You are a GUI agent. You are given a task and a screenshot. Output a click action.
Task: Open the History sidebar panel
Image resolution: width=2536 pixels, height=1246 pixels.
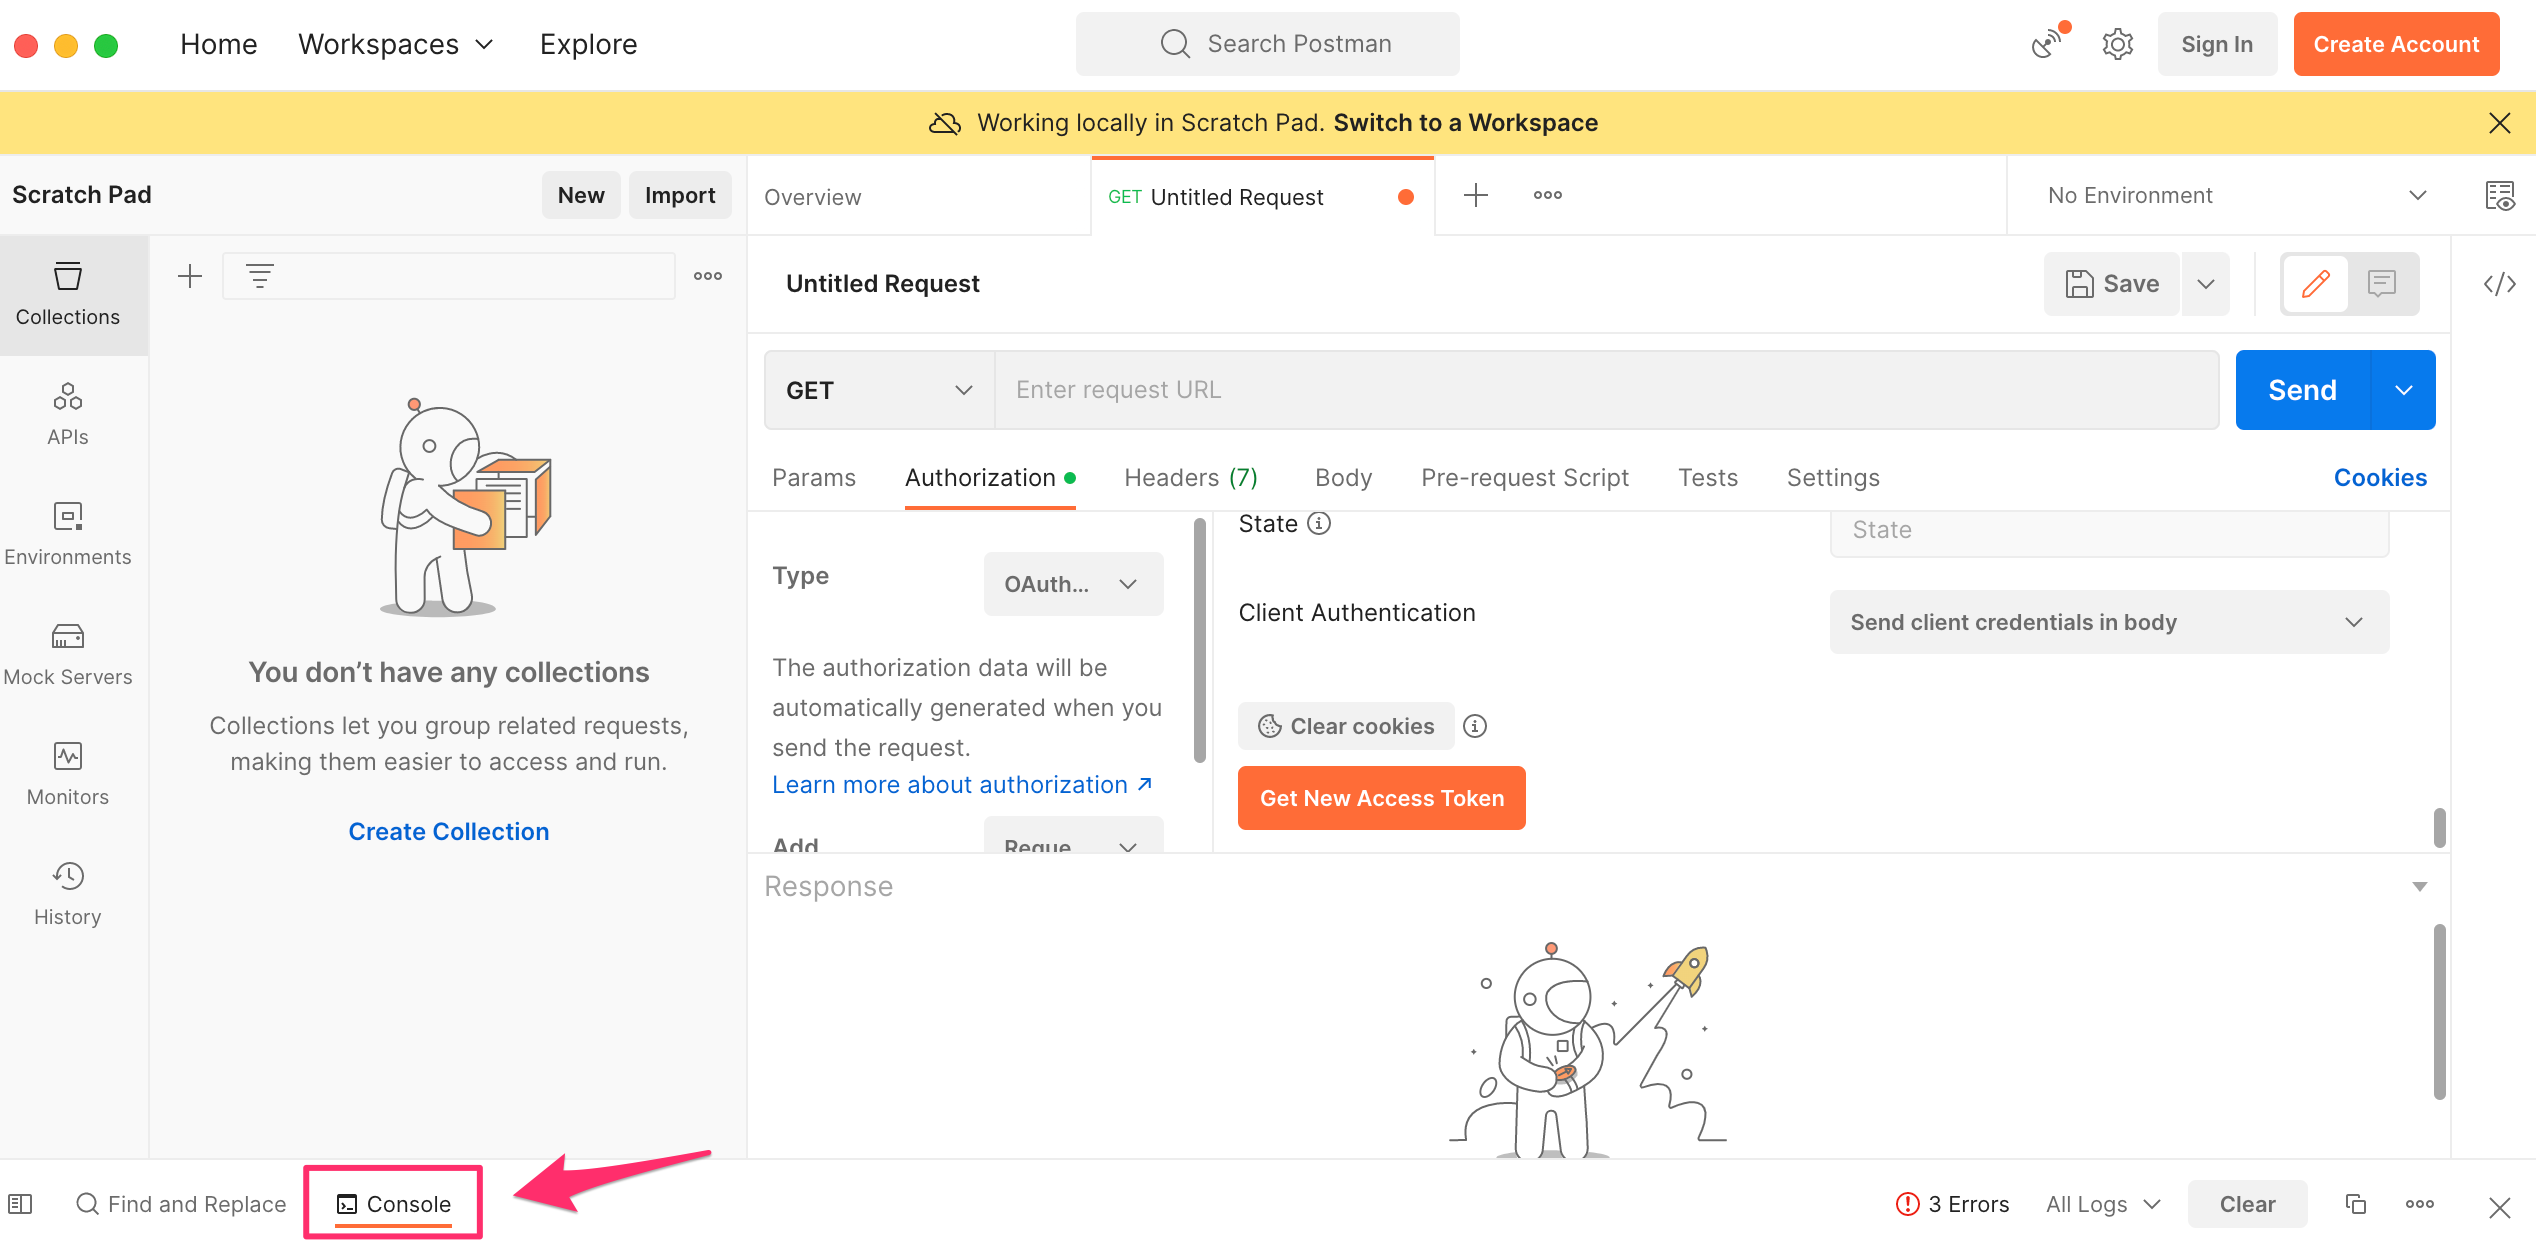point(68,895)
